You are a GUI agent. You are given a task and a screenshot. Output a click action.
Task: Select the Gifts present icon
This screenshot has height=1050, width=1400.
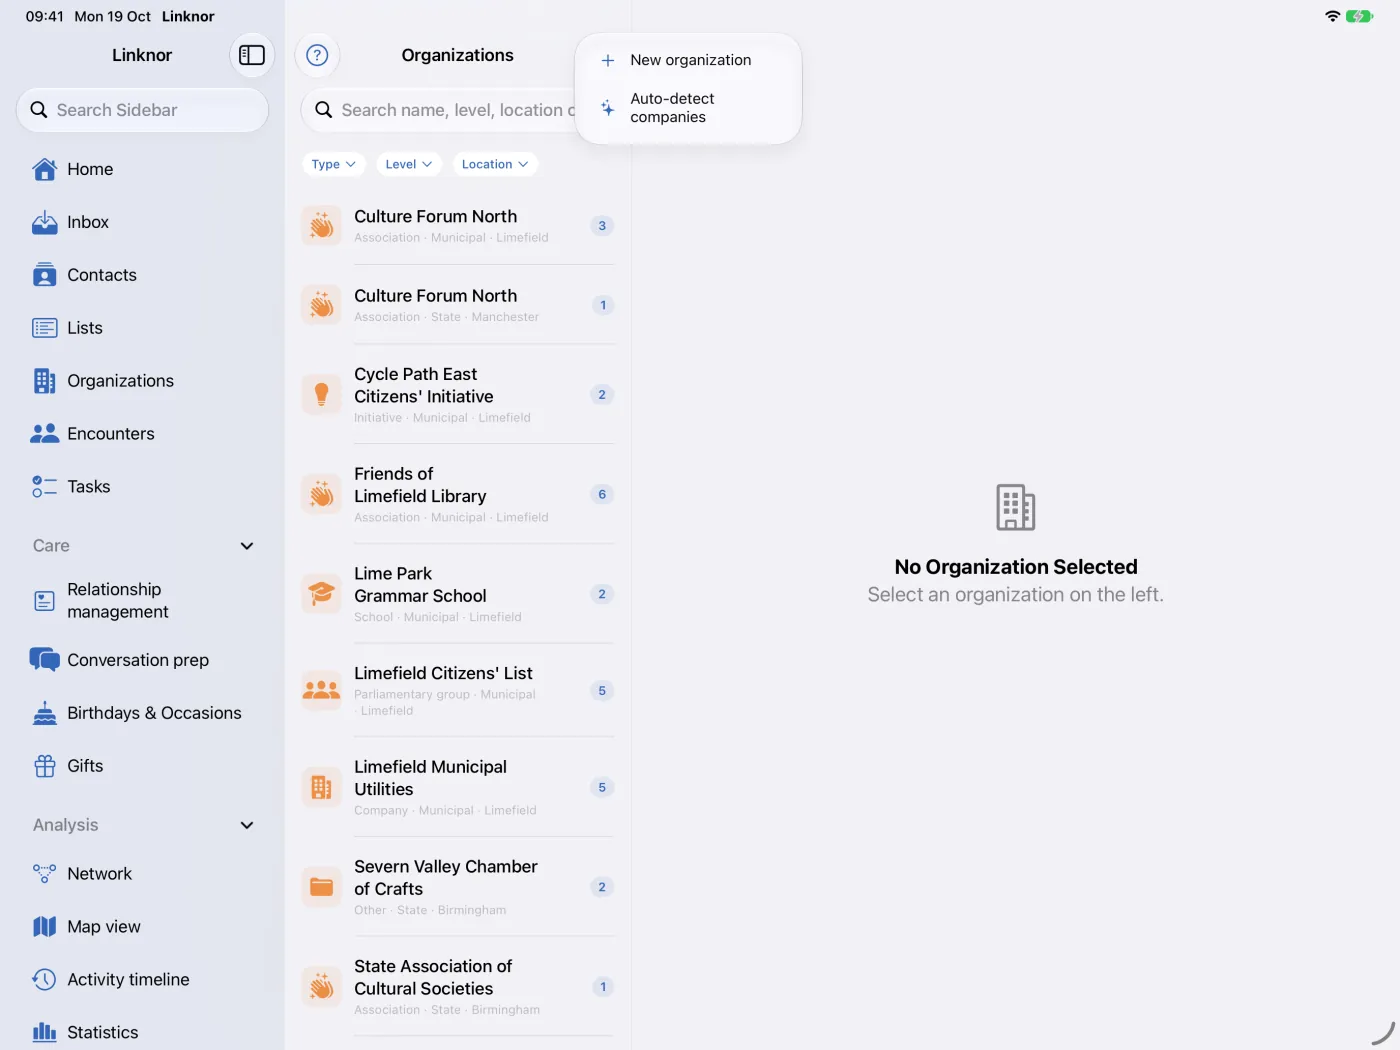(x=45, y=766)
